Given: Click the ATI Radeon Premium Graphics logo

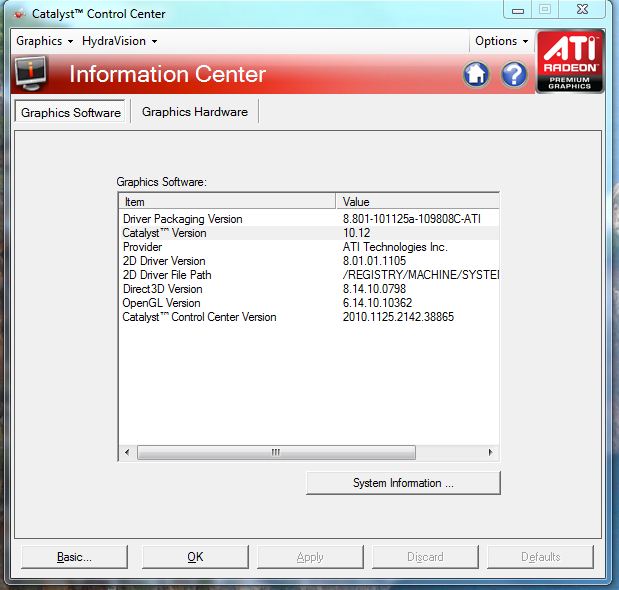Looking at the screenshot, I should coord(570,61).
